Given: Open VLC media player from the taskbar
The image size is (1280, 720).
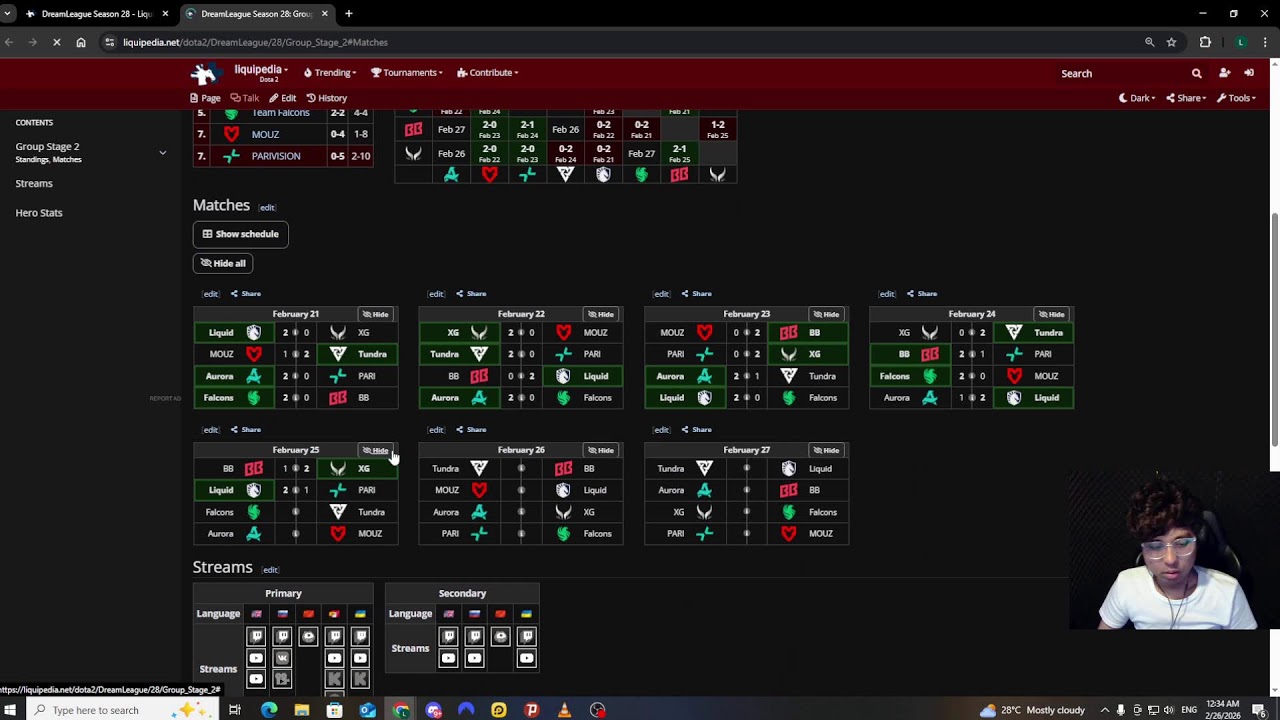Looking at the screenshot, I should click(x=564, y=710).
